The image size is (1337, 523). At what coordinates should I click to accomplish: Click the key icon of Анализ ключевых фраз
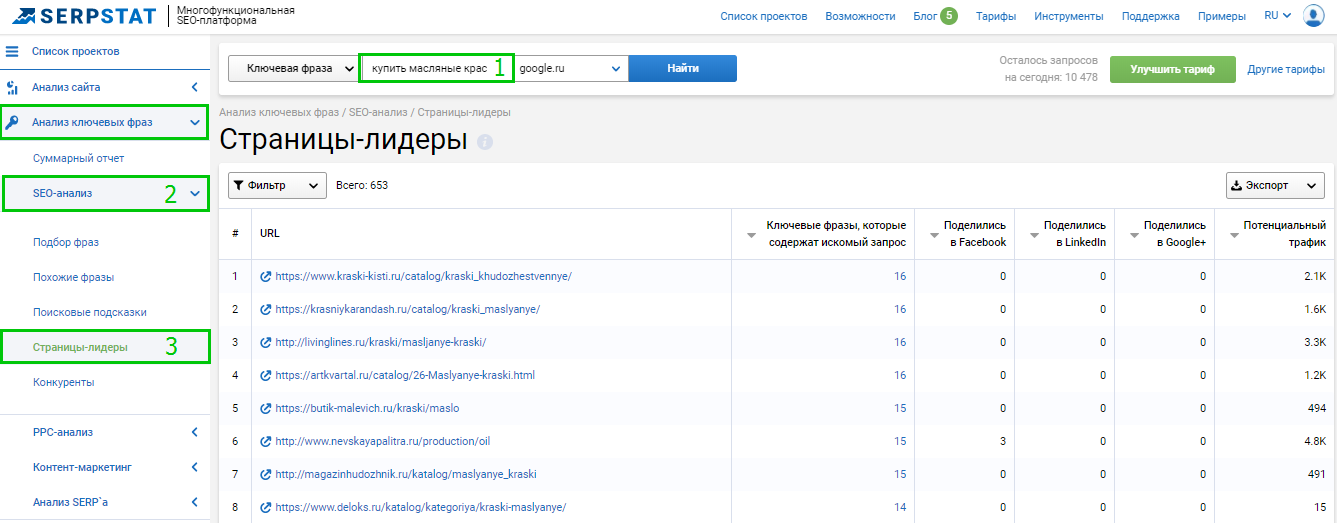pos(13,123)
